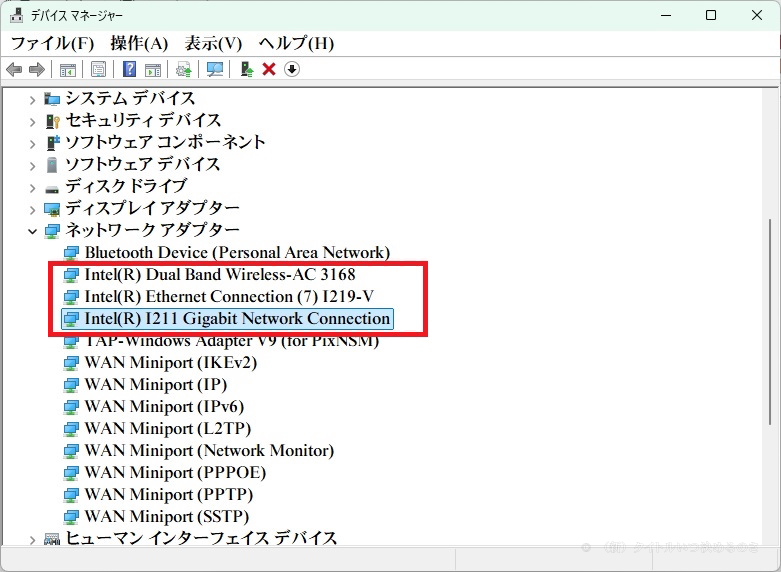The height and width of the screenshot is (572, 781).
Task: Click the blue Help question-mark icon
Action: 130,69
